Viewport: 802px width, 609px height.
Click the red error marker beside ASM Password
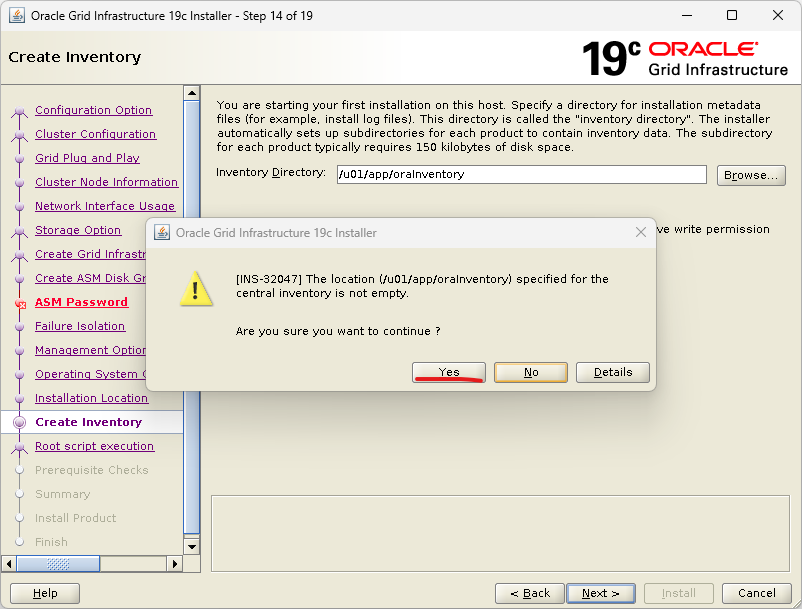coord(20,304)
